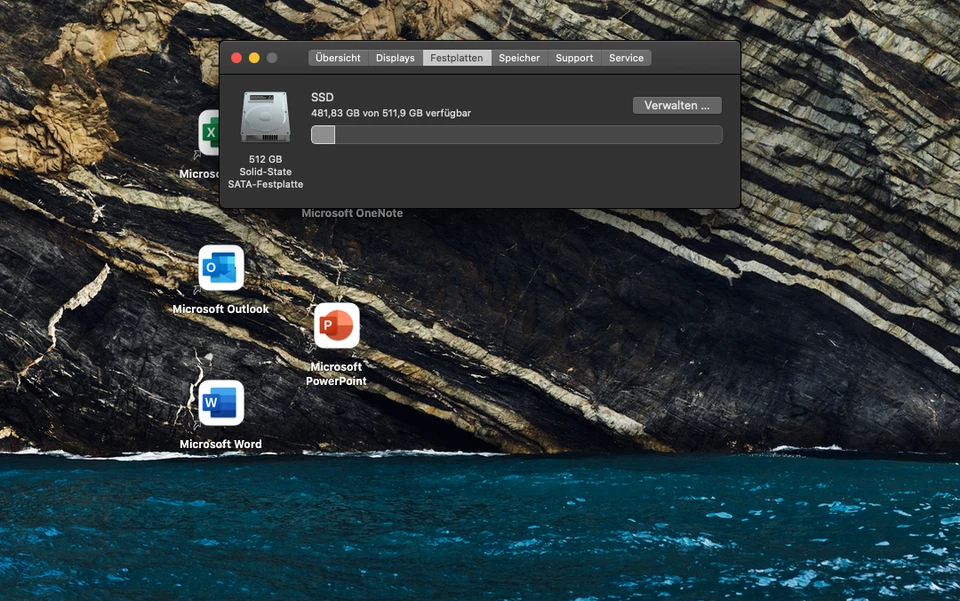Open the Microsoft Outlook desktop icon

221,268
